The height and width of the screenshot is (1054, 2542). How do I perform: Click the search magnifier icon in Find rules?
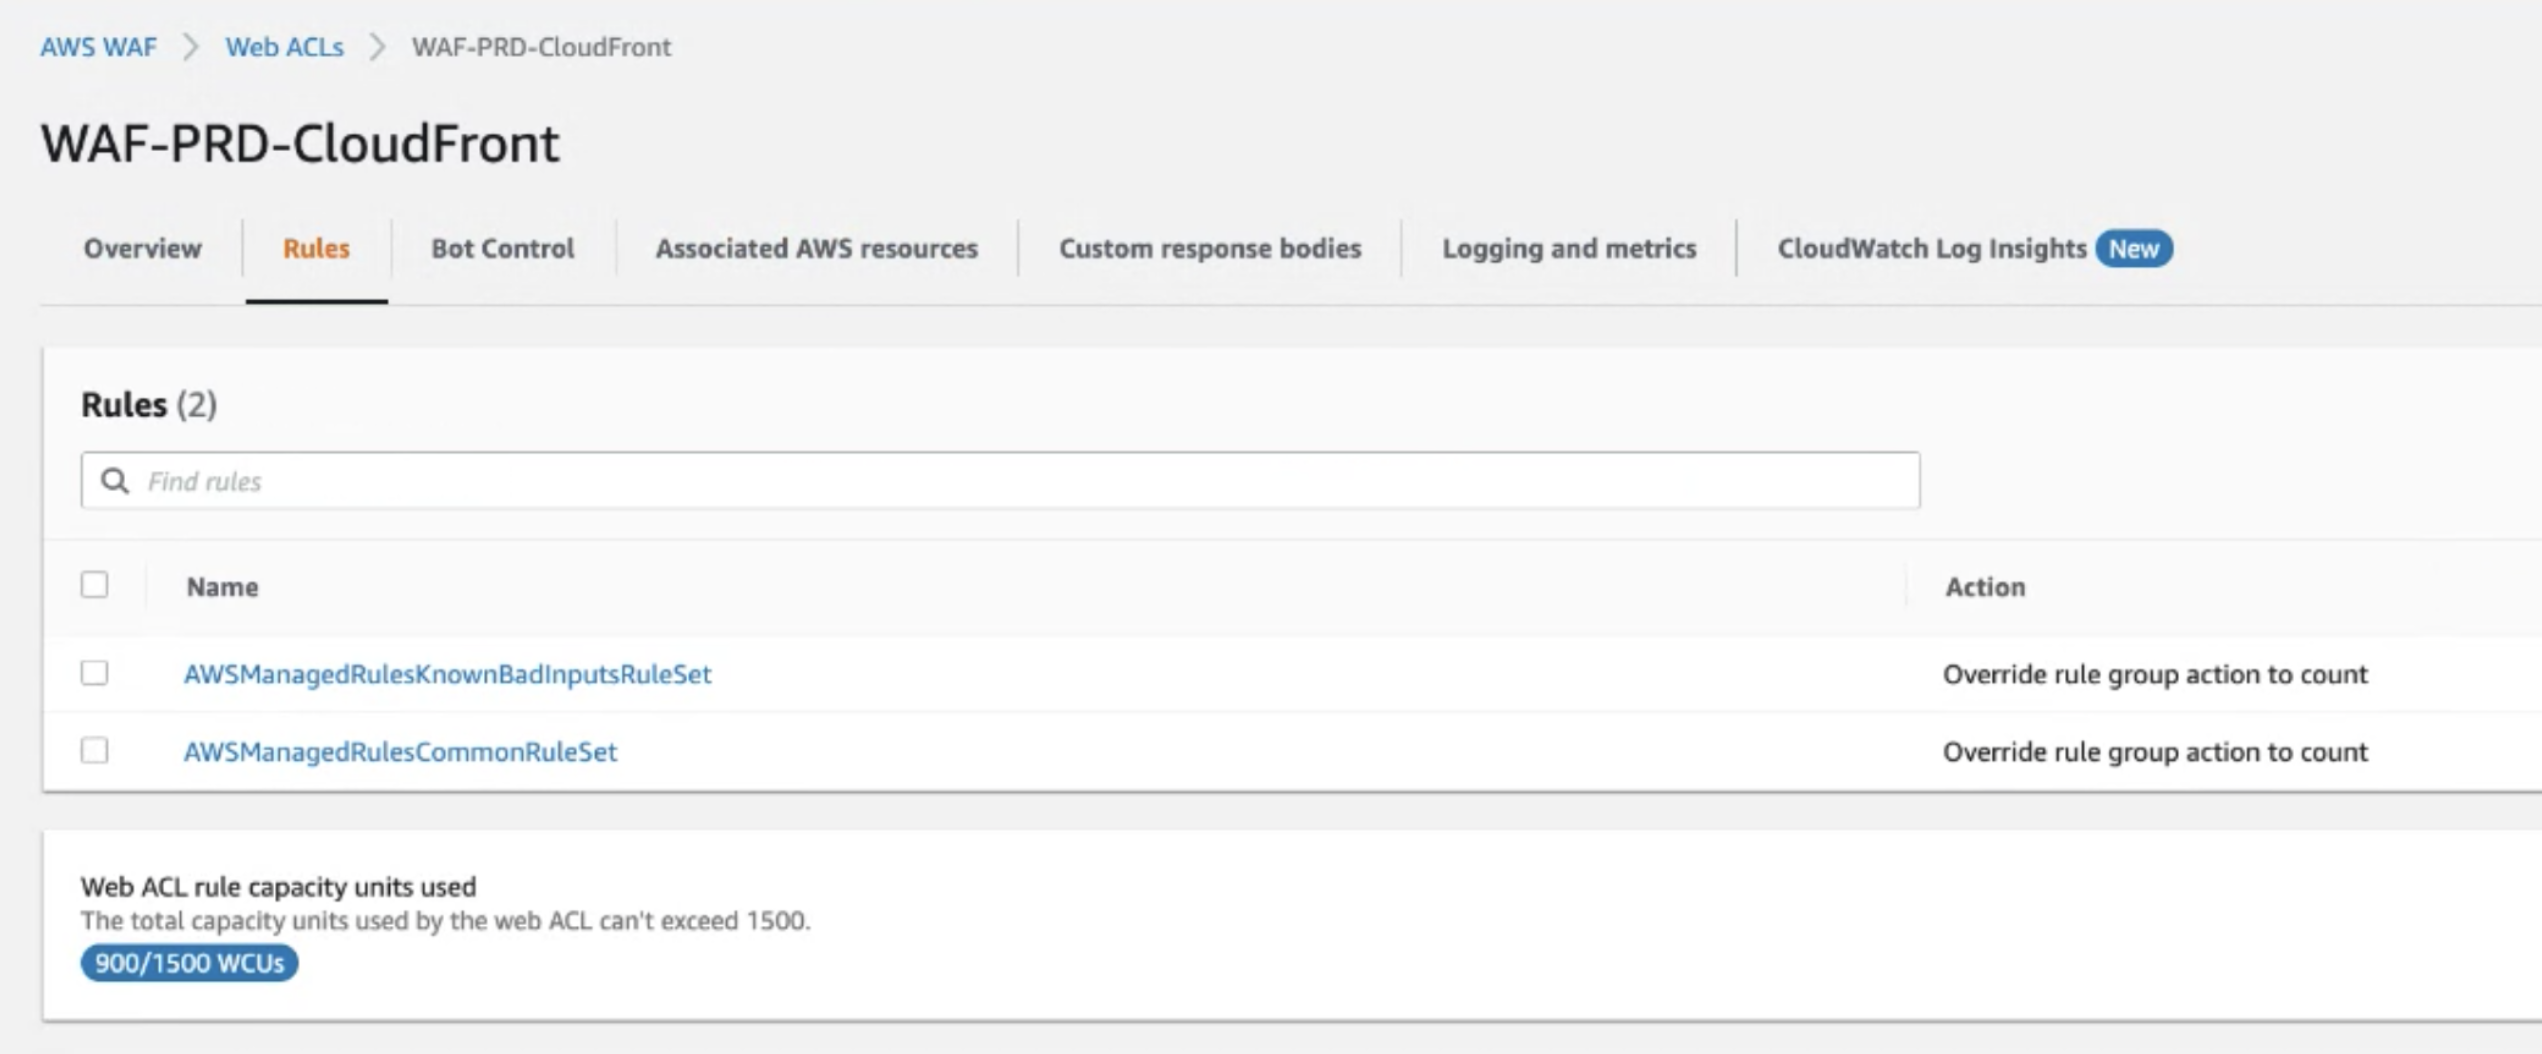pos(115,481)
